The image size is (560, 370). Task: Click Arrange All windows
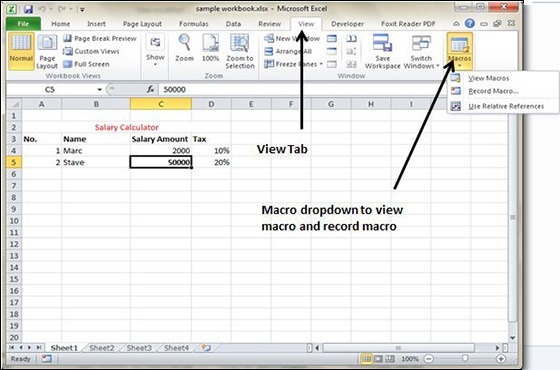[x=288, y=51]
